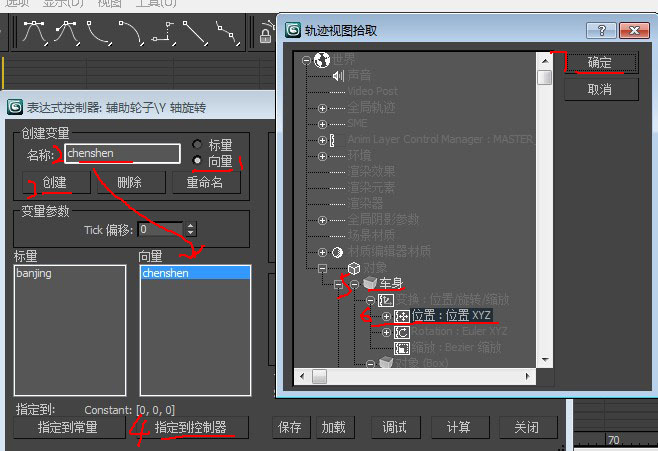Image resolution: width=658 pixels, height=451 pixels.
Task: Click 指定到控制器 button
Action: coord(191,427)
